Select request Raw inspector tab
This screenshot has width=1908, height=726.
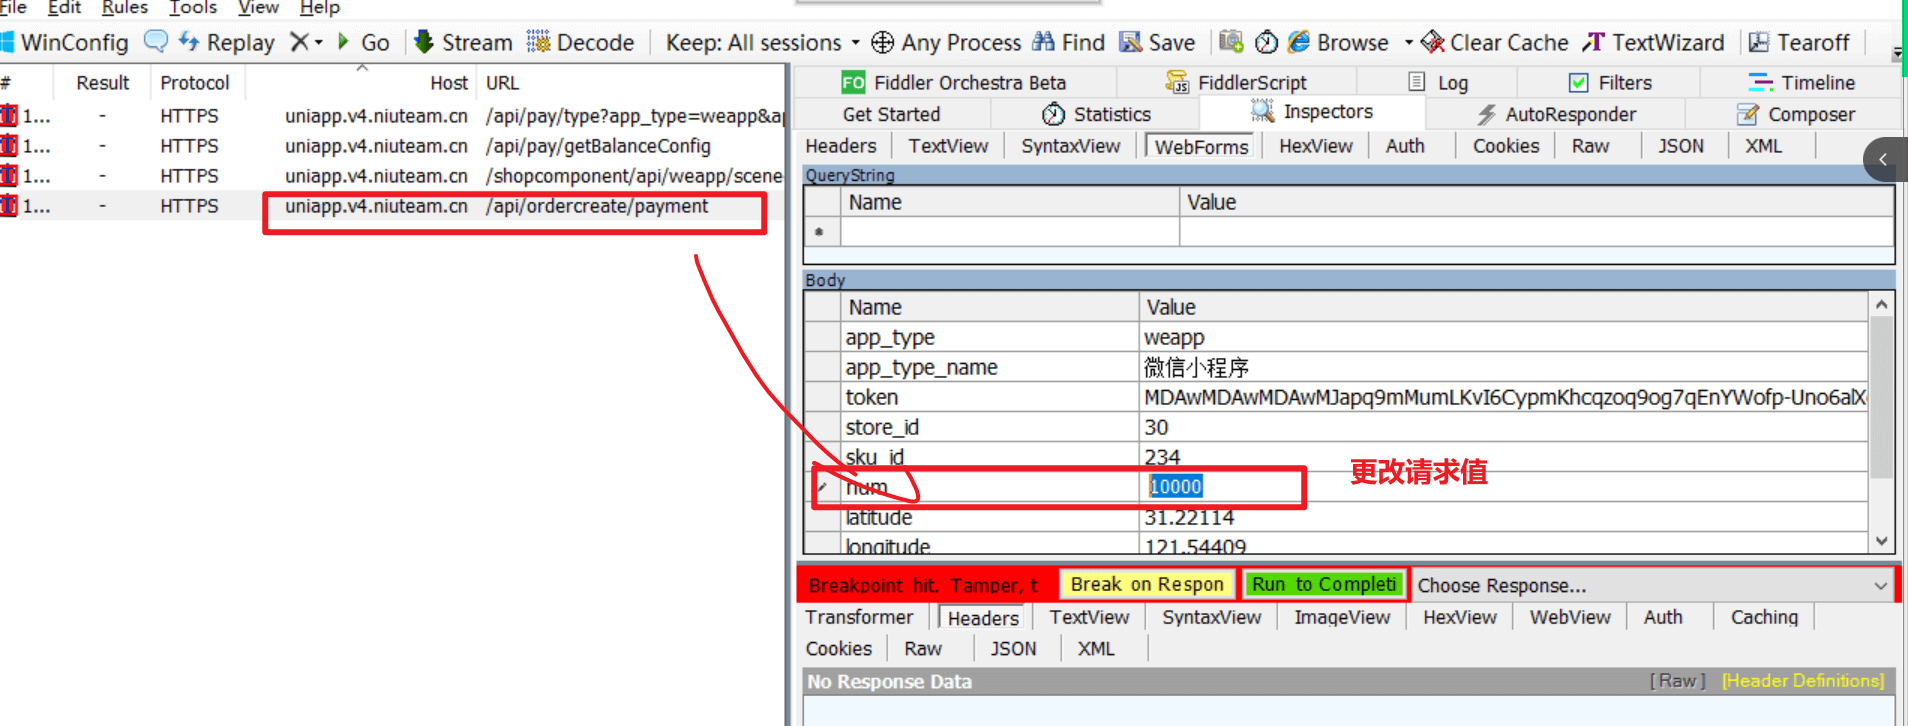pos(1590,146)
